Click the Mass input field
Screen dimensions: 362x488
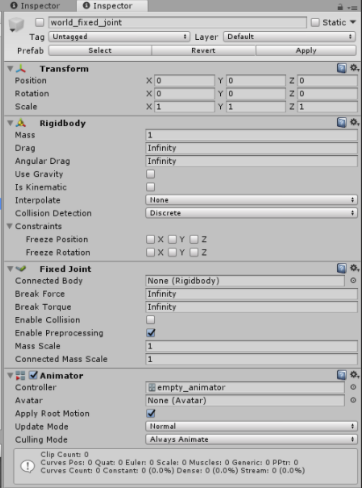[x=251, y=135]
